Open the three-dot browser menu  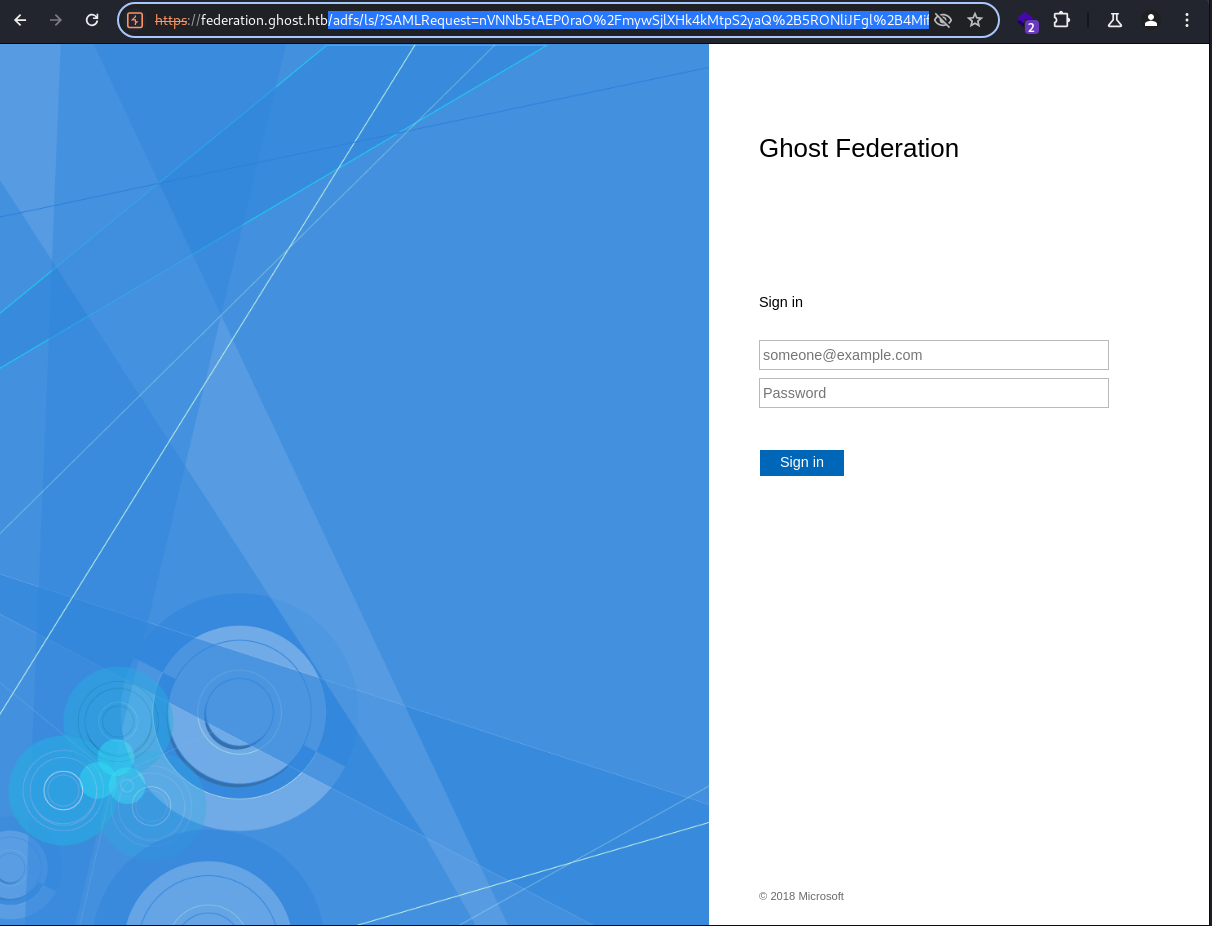coord(1187,20)
